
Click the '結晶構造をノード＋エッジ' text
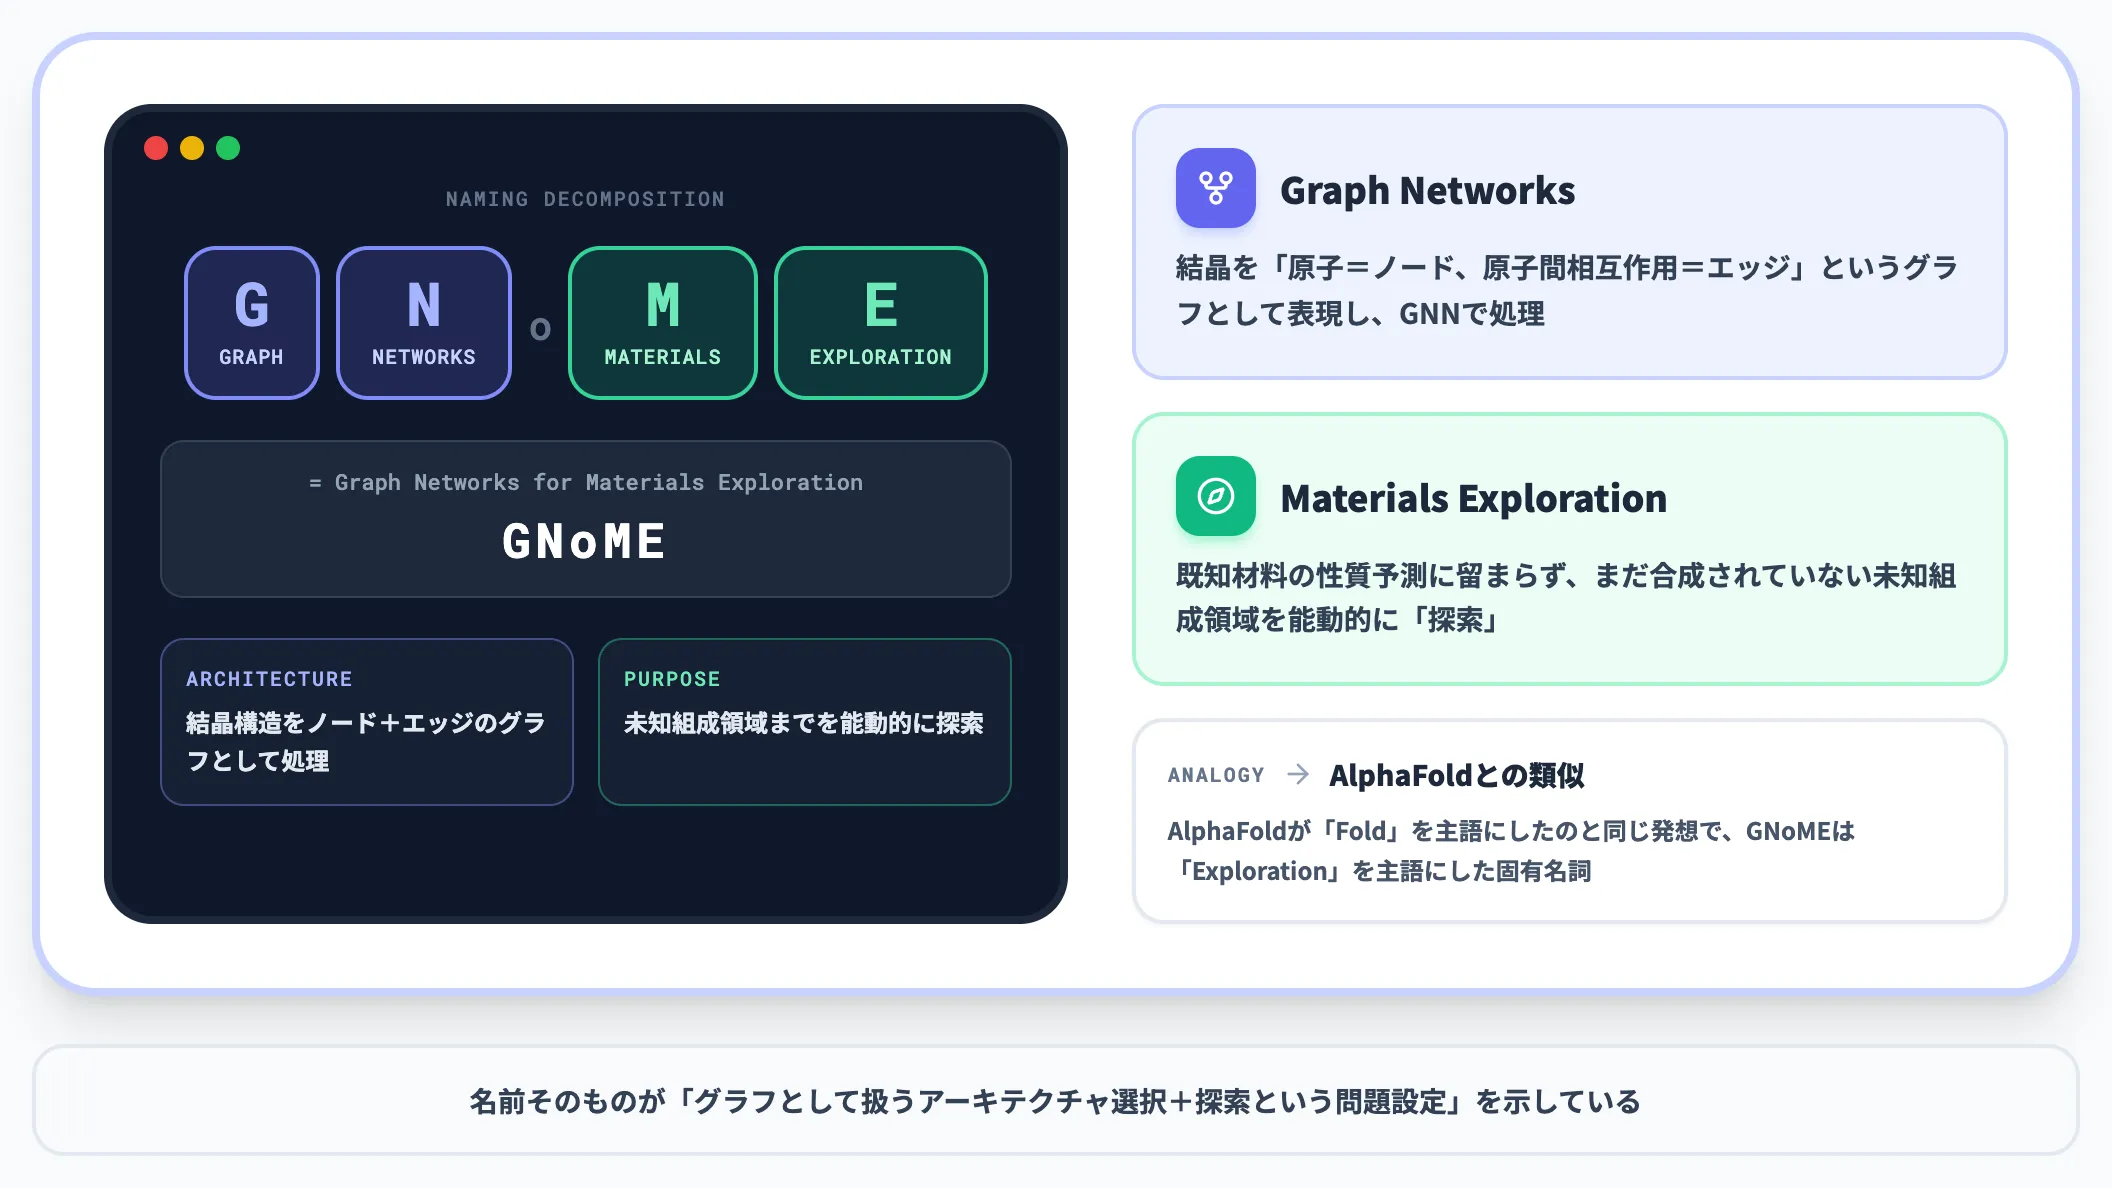click(366, 742)
